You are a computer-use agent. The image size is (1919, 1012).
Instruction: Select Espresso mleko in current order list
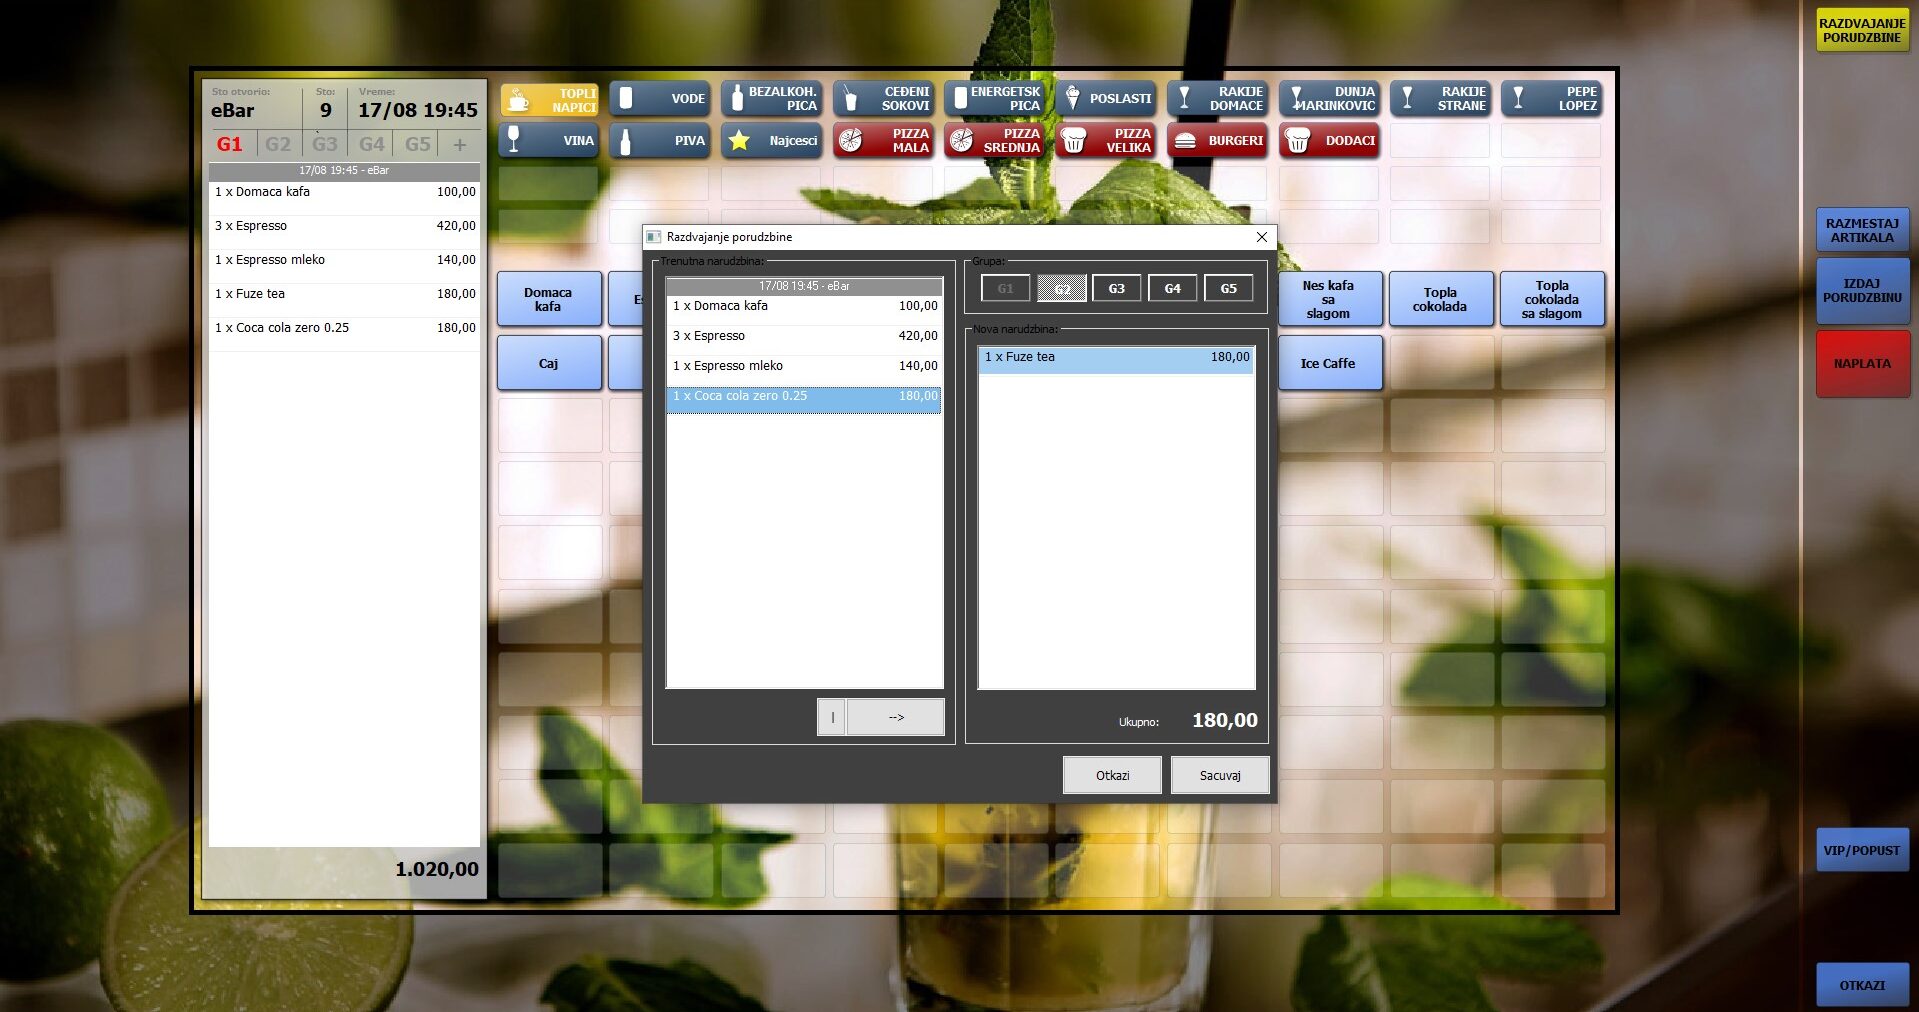[x=804, y=366]
